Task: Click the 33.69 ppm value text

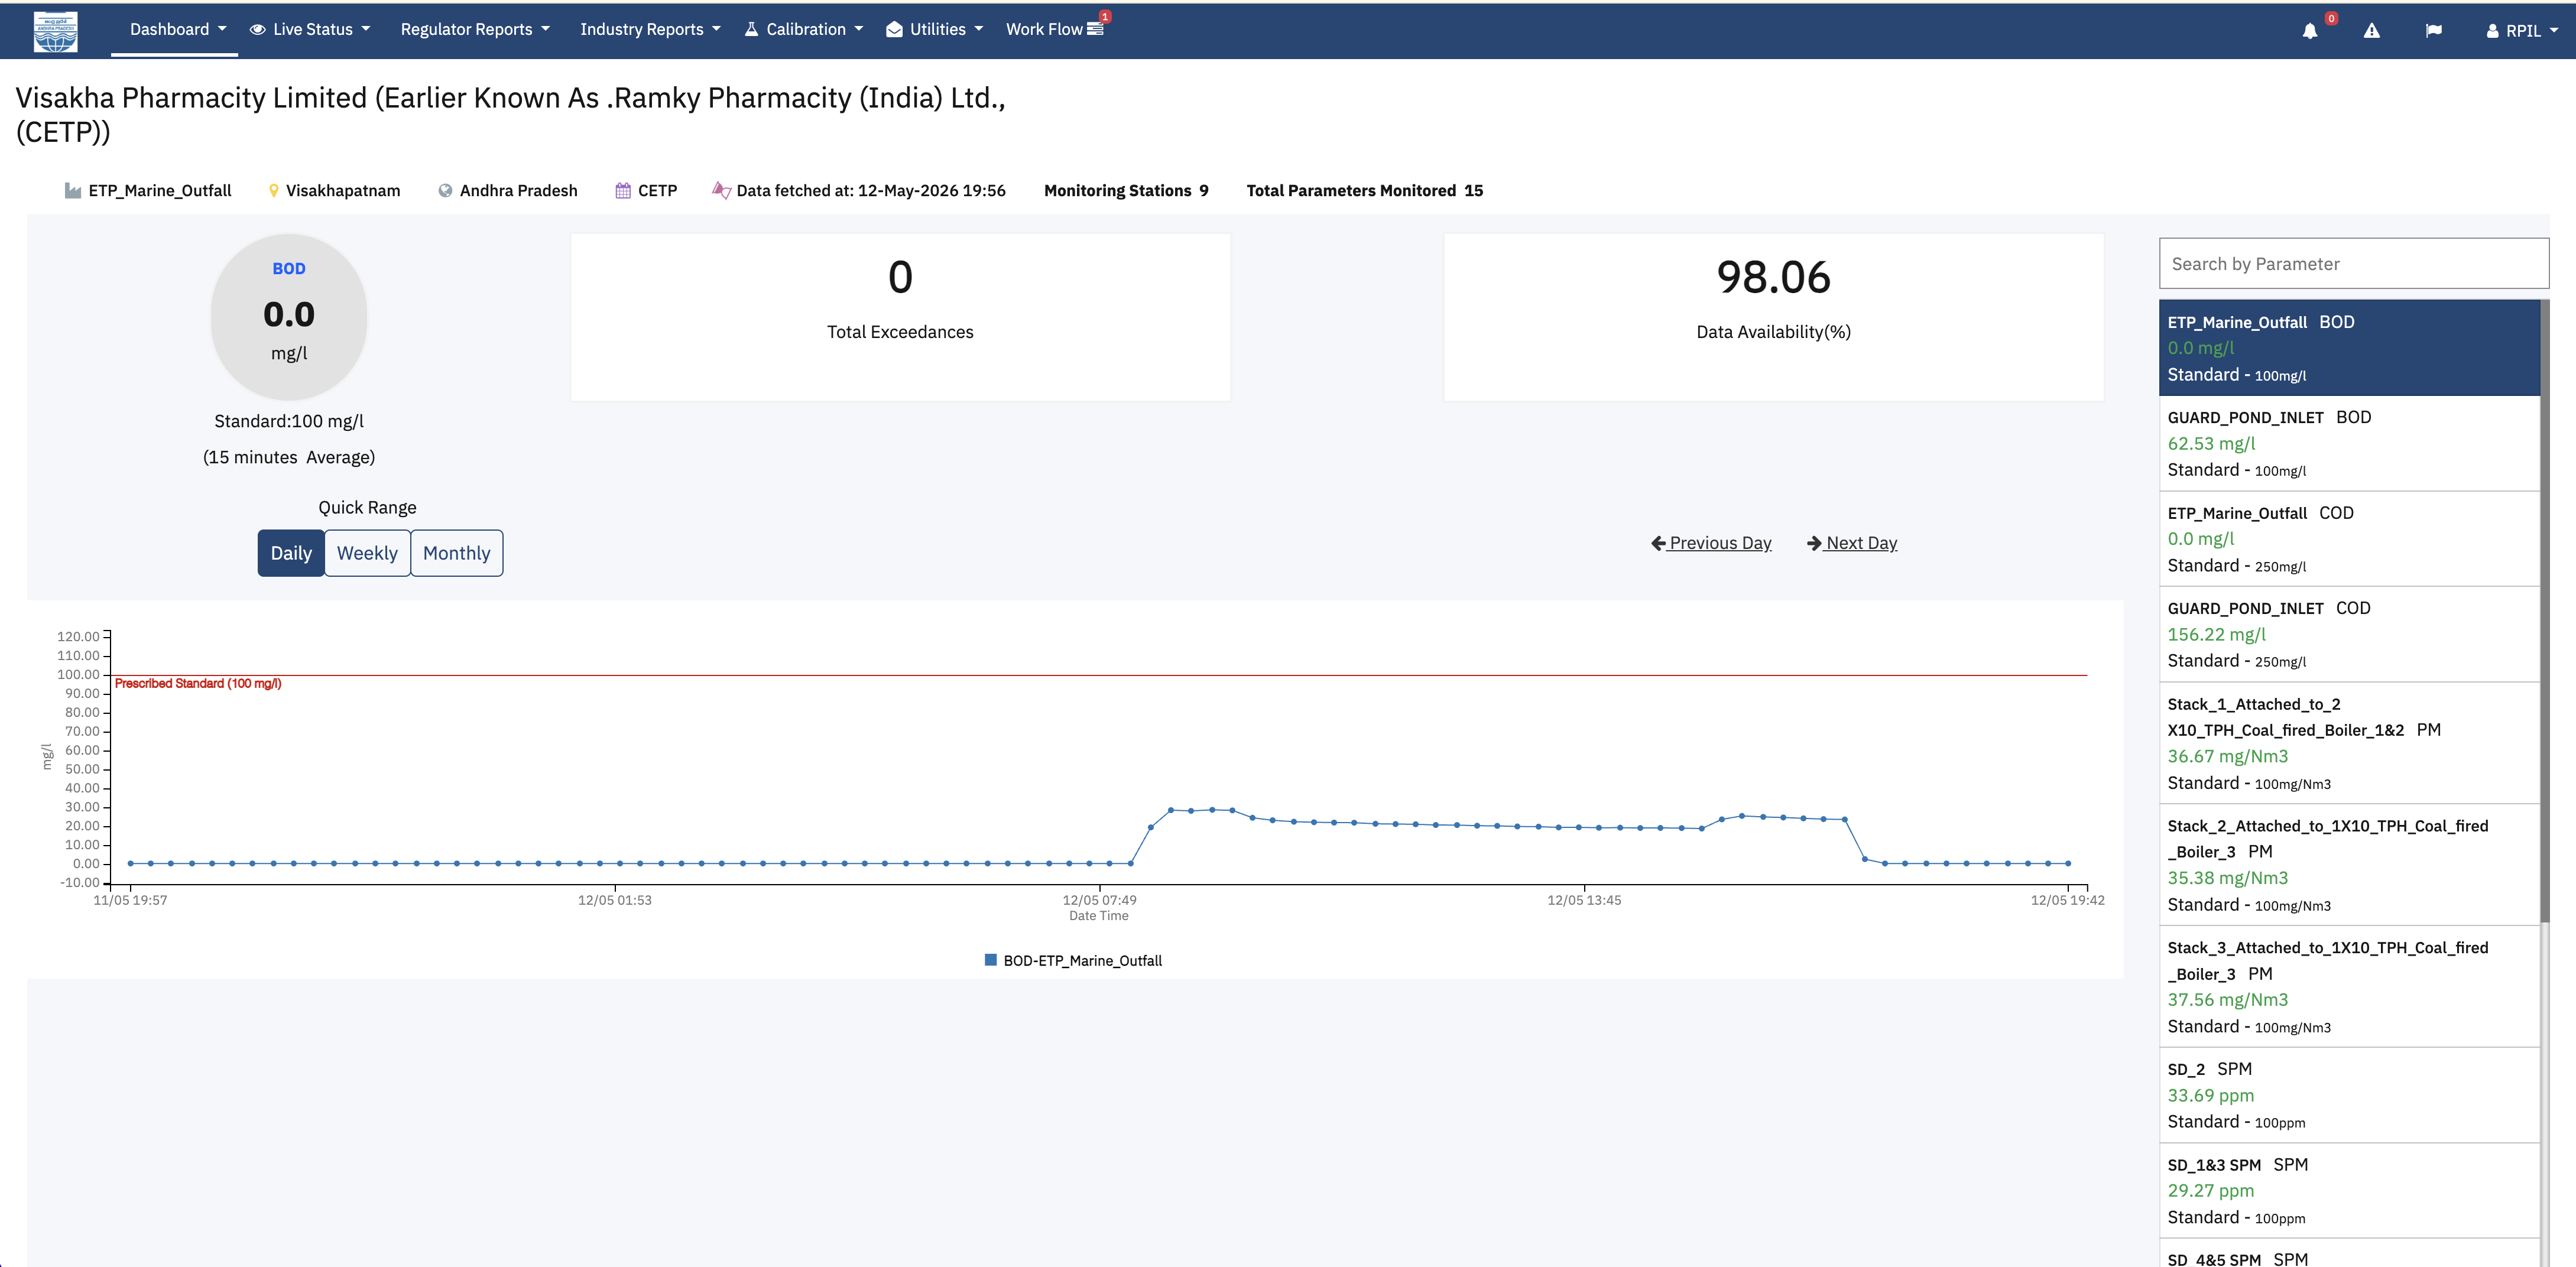Action: coord(2210,1095)
